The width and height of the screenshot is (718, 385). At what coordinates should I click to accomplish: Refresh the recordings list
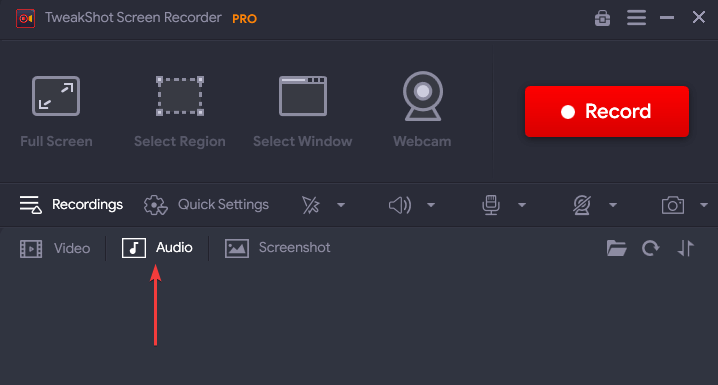tap(650, 248)
